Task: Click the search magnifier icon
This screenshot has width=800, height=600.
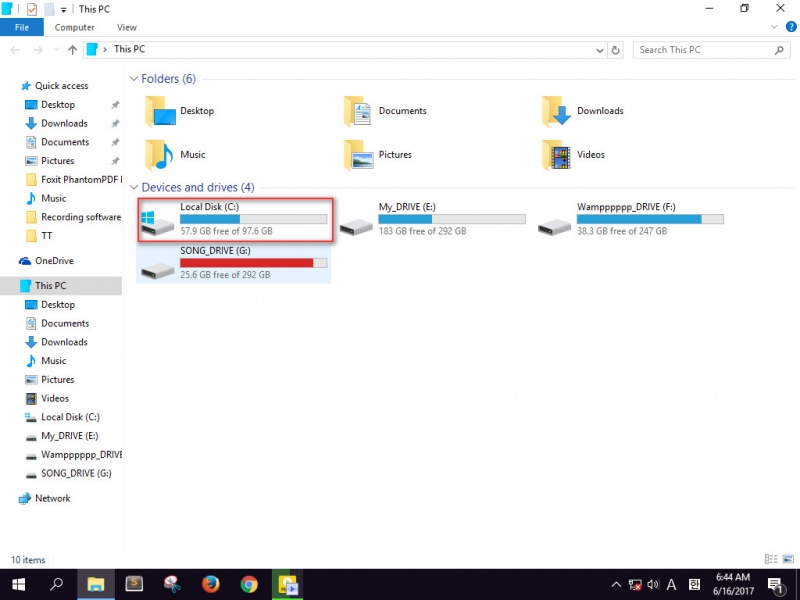Action: click(779, 50)
